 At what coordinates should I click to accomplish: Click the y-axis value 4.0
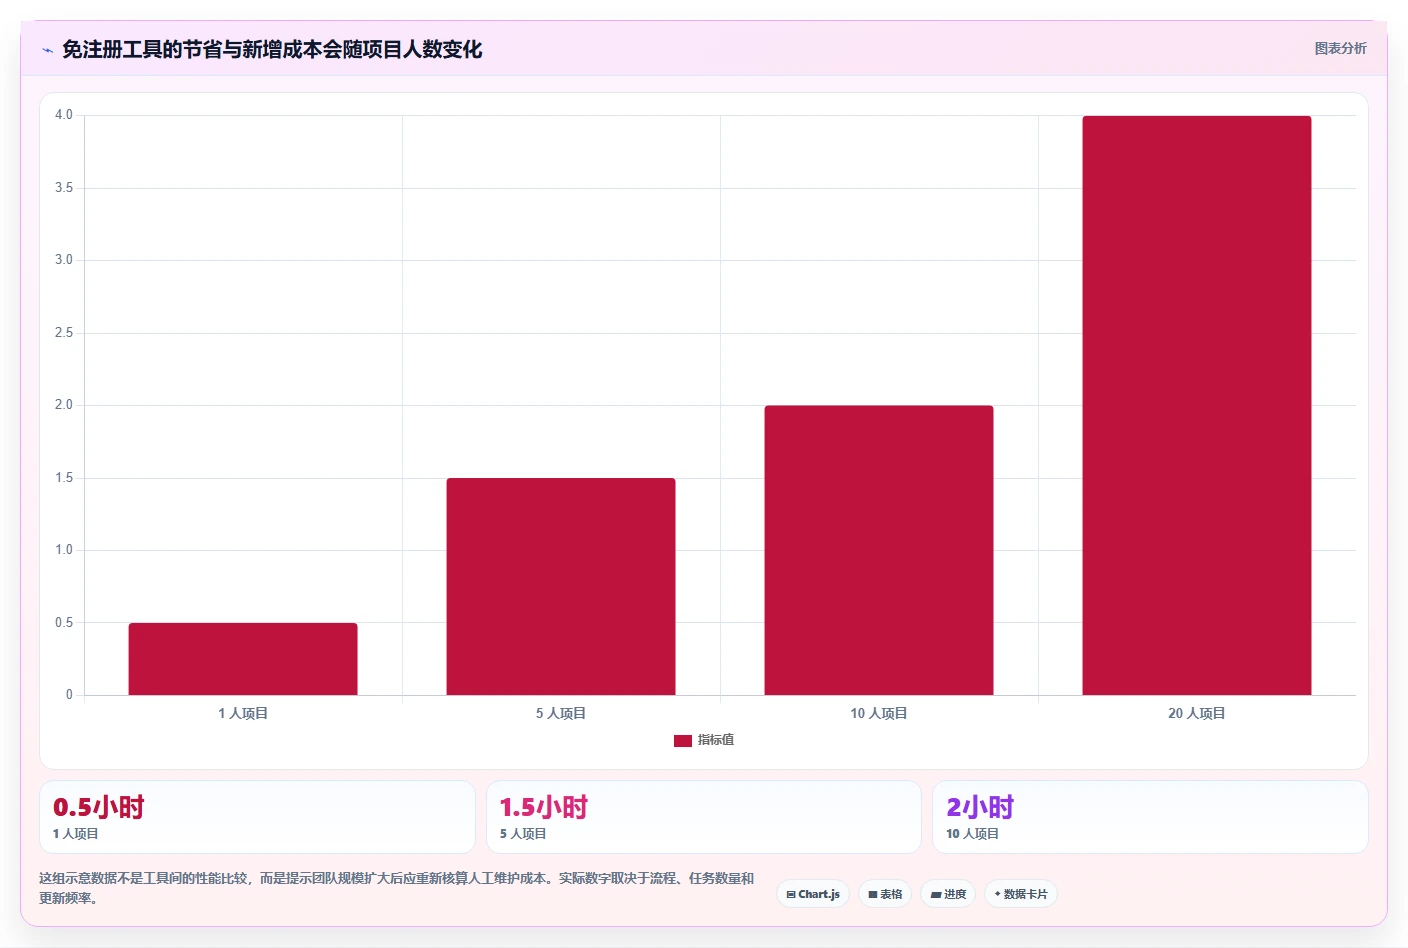pos(64,115)
